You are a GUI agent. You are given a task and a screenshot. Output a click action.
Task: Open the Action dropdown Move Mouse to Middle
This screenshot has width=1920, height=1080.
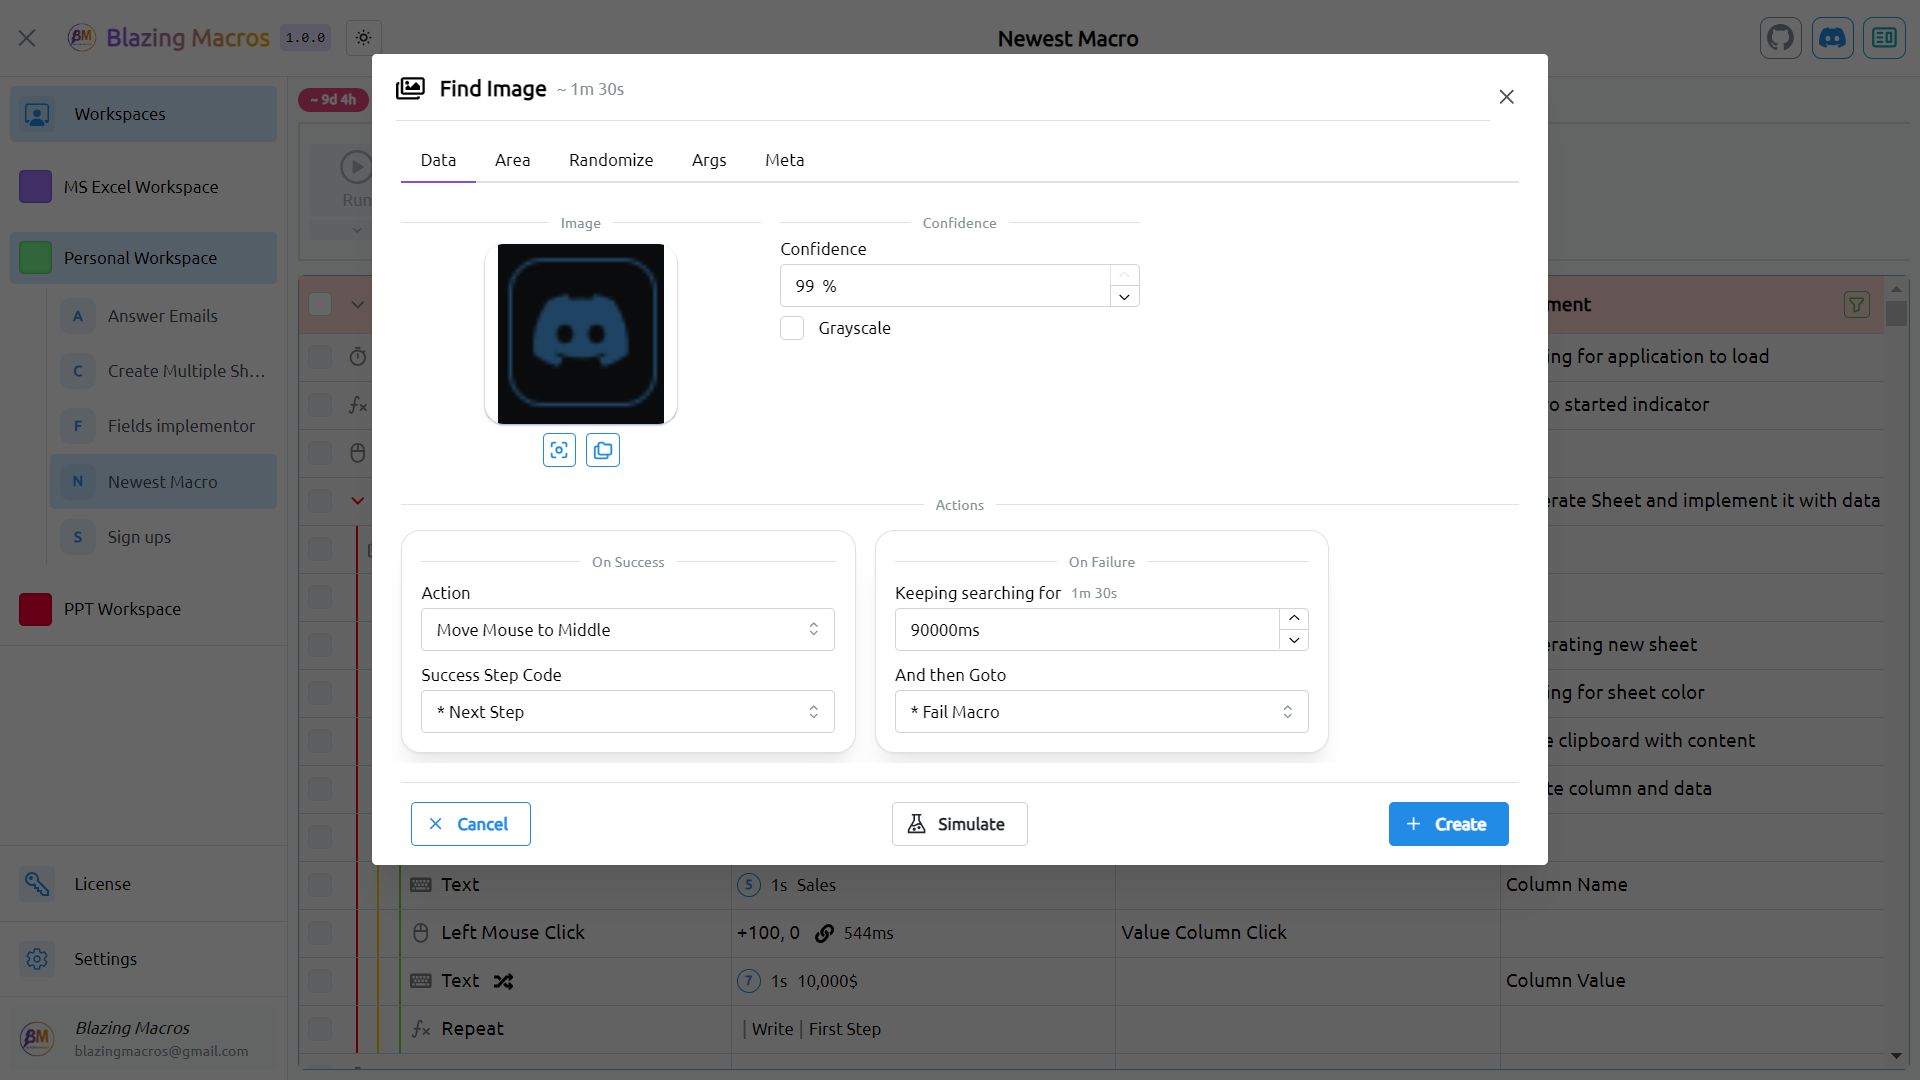click(627, 630)
